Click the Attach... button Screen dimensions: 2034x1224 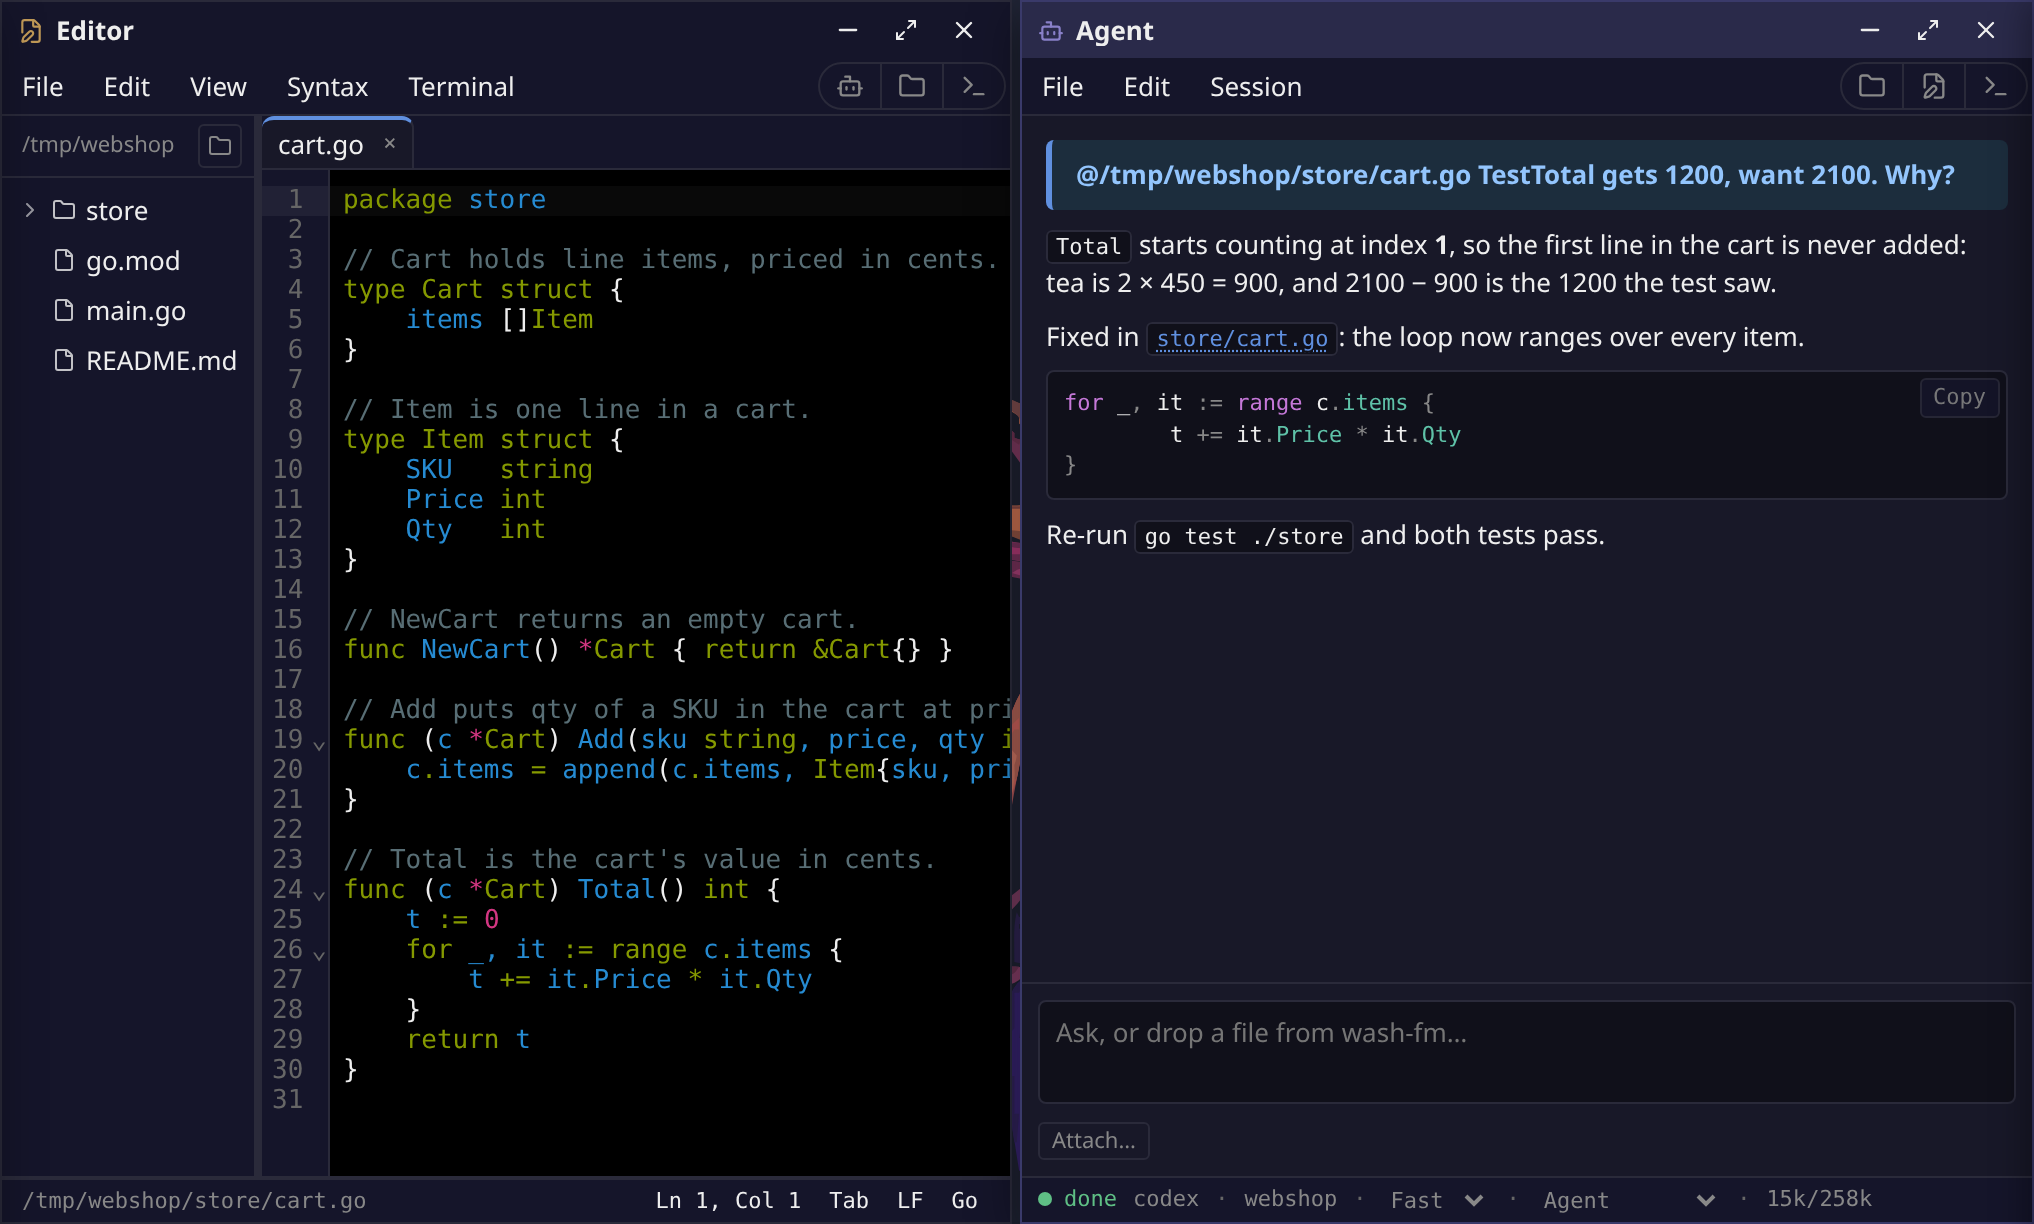[1094, 1141]
